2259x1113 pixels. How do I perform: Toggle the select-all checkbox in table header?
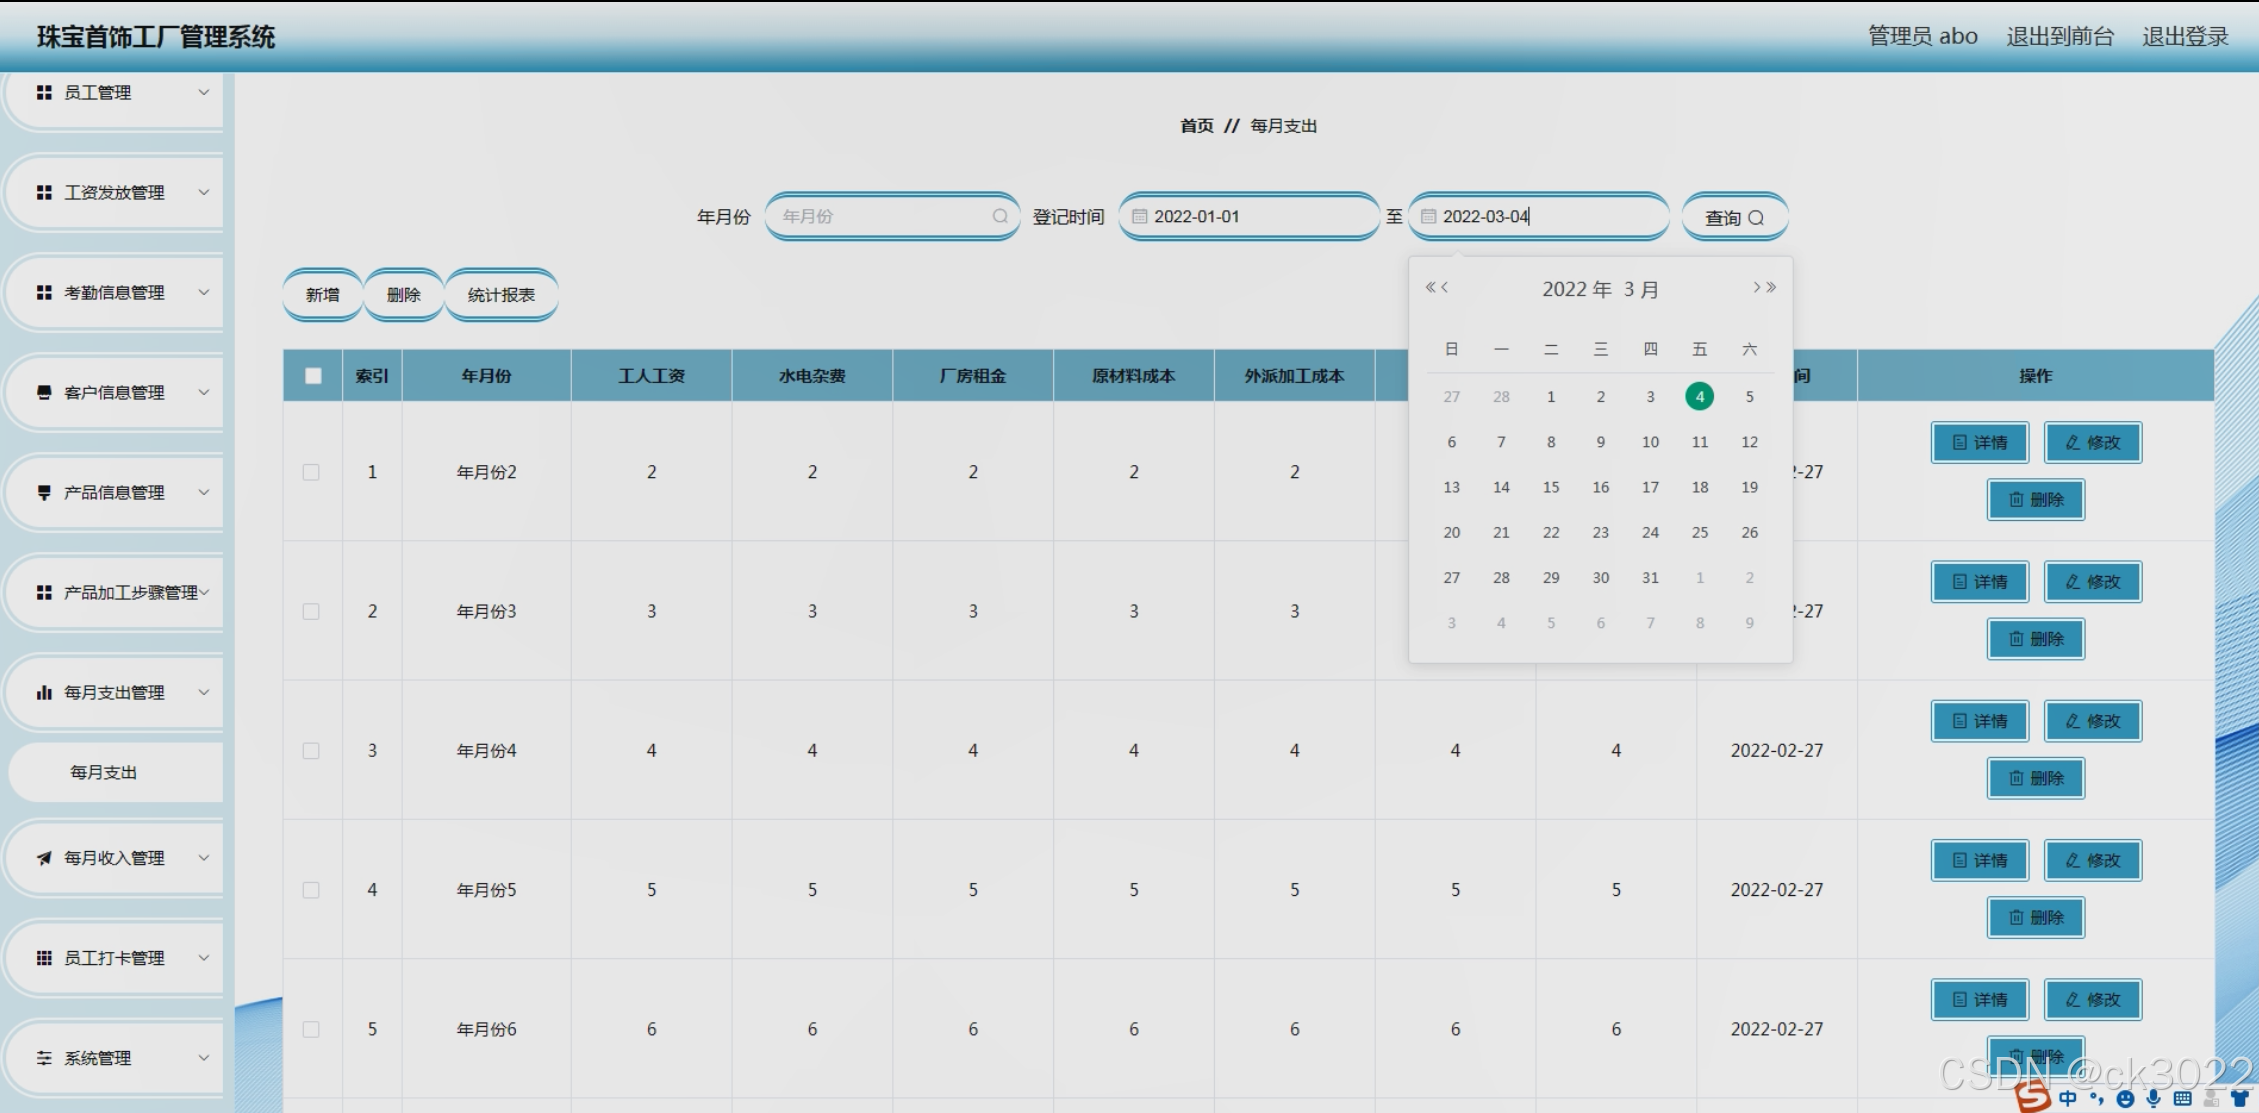tap(313, 376)
